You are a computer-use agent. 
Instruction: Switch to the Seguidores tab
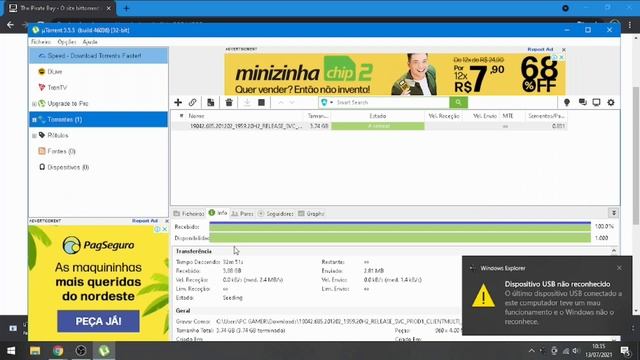(x=276, y=213)
